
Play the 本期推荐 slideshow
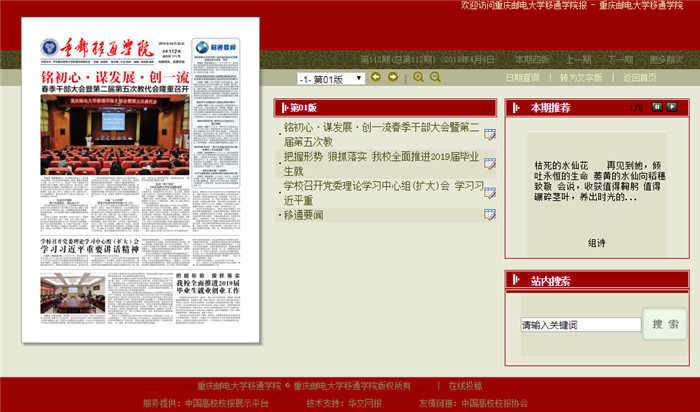672,106
